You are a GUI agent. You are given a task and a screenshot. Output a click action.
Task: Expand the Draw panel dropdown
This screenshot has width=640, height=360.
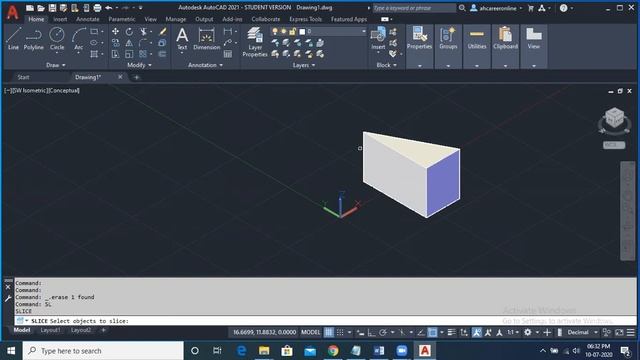[56, 65]
